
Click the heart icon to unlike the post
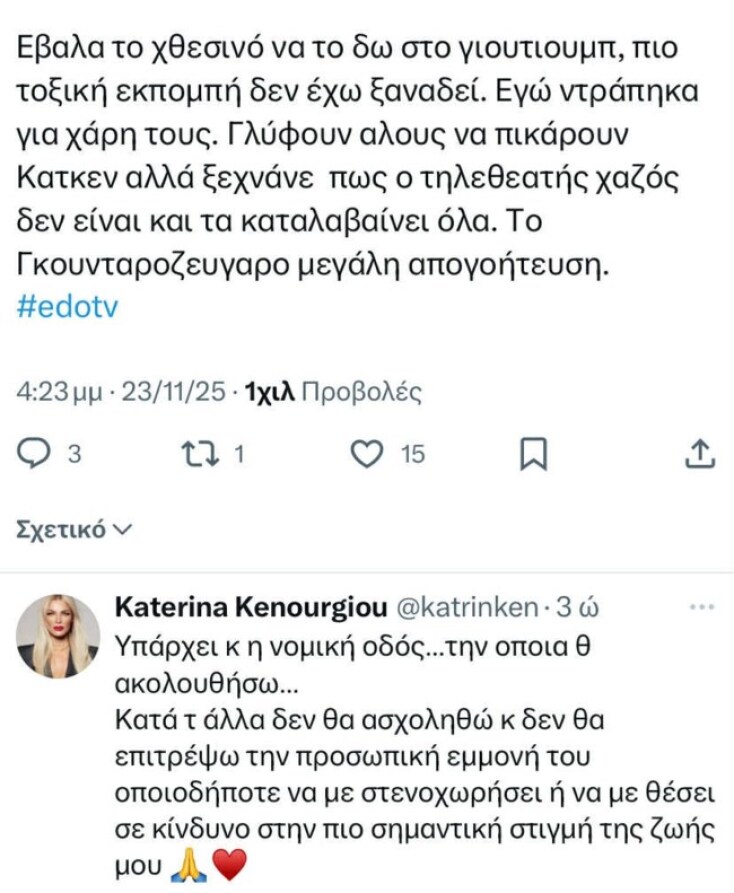[367, 455]
